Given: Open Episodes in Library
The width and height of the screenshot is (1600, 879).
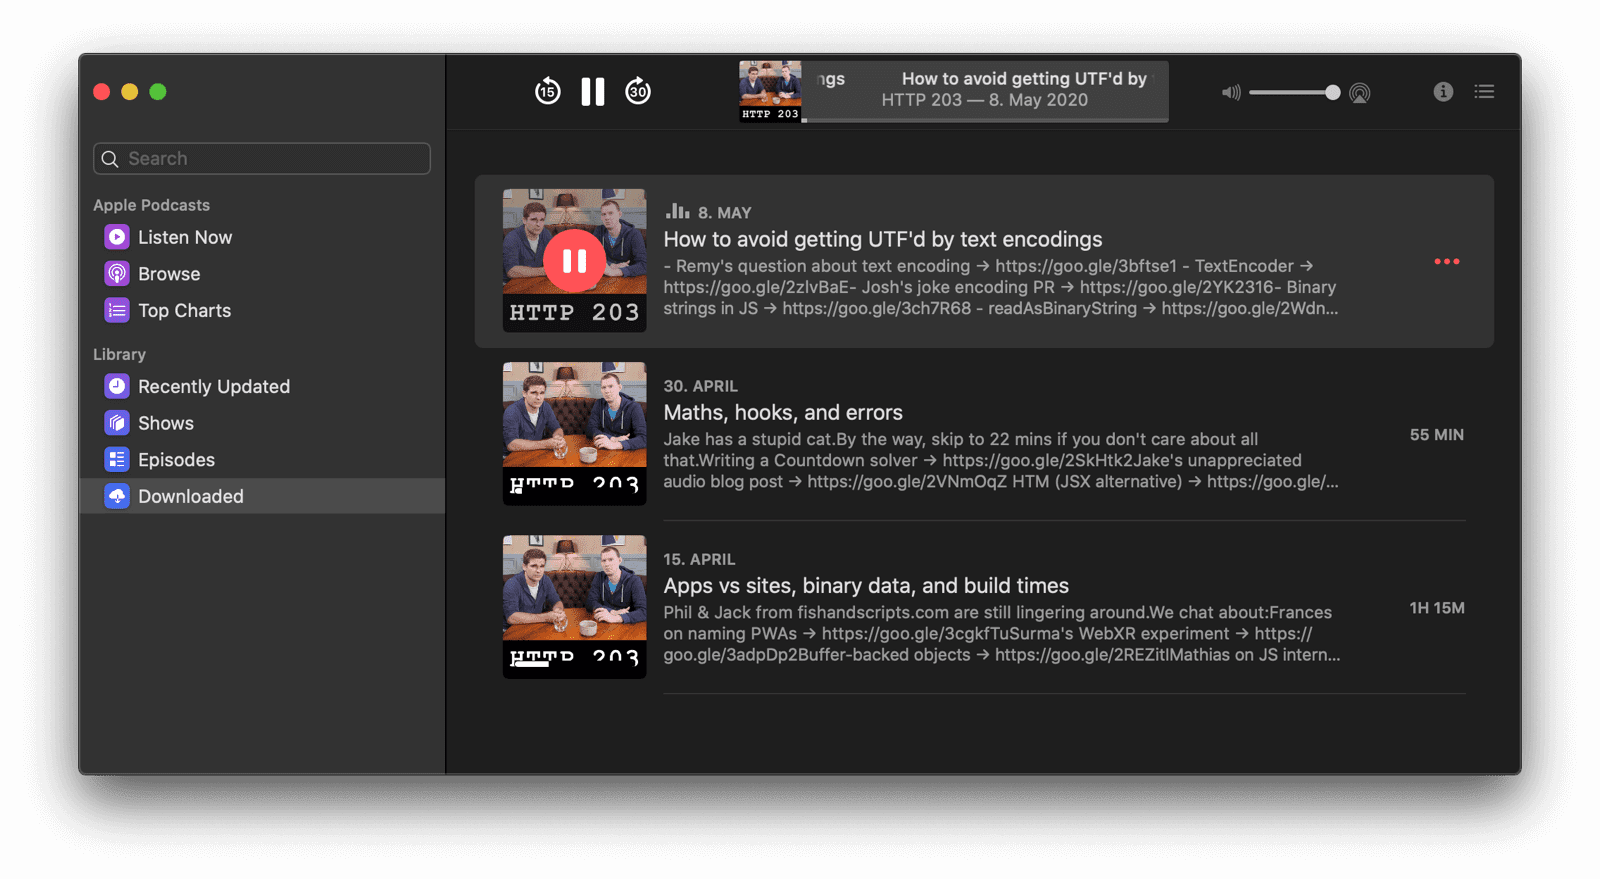Looking at the screenshot, I should [x=176, y=460].
